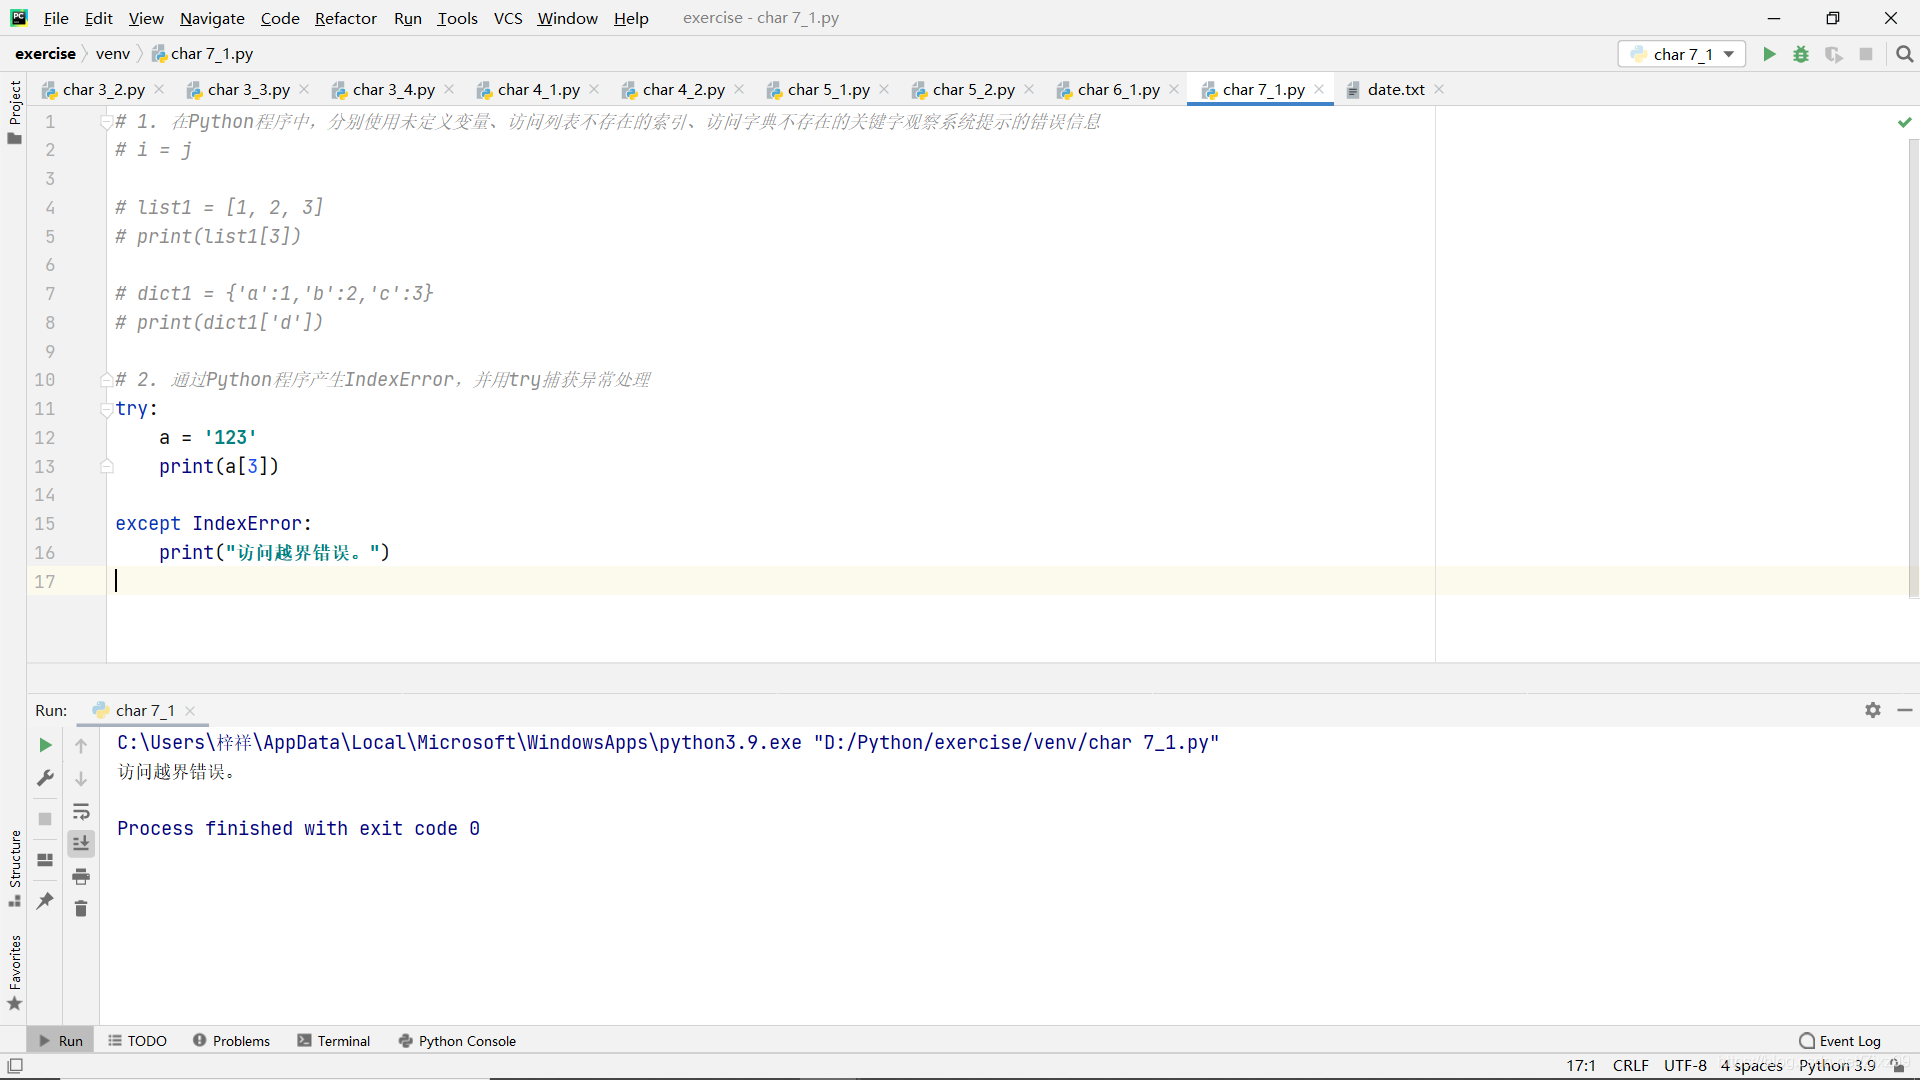The height and width of the screenshot is (1080, 1920).
Task: Stop process in Run panel
Action: 45,819
